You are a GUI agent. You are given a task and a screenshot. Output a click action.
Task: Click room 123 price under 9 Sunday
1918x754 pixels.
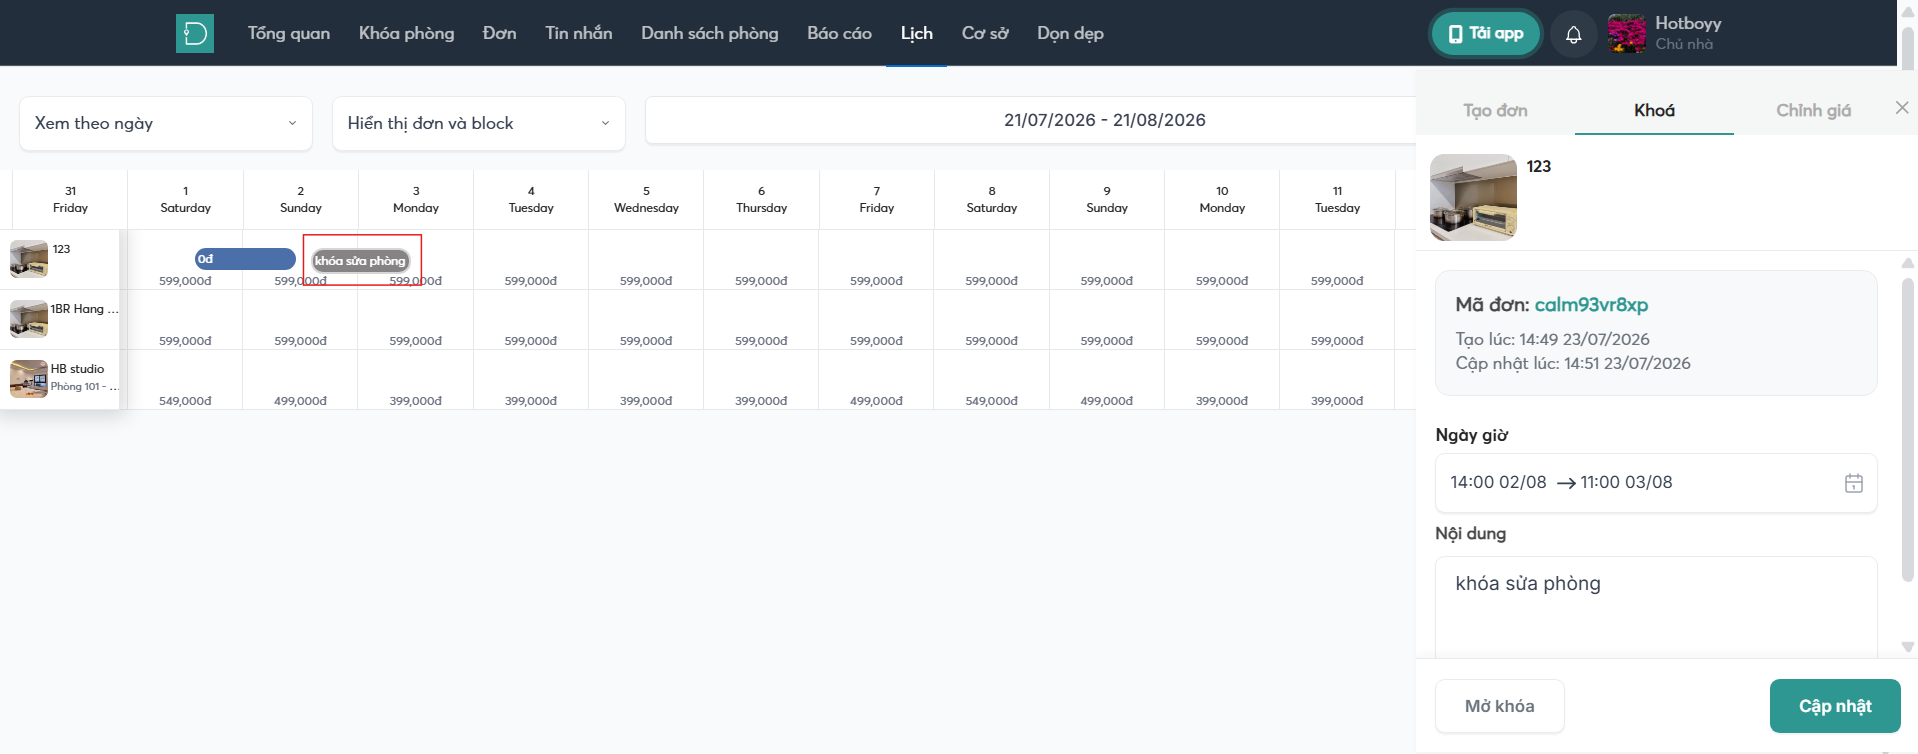point(1107,281)
